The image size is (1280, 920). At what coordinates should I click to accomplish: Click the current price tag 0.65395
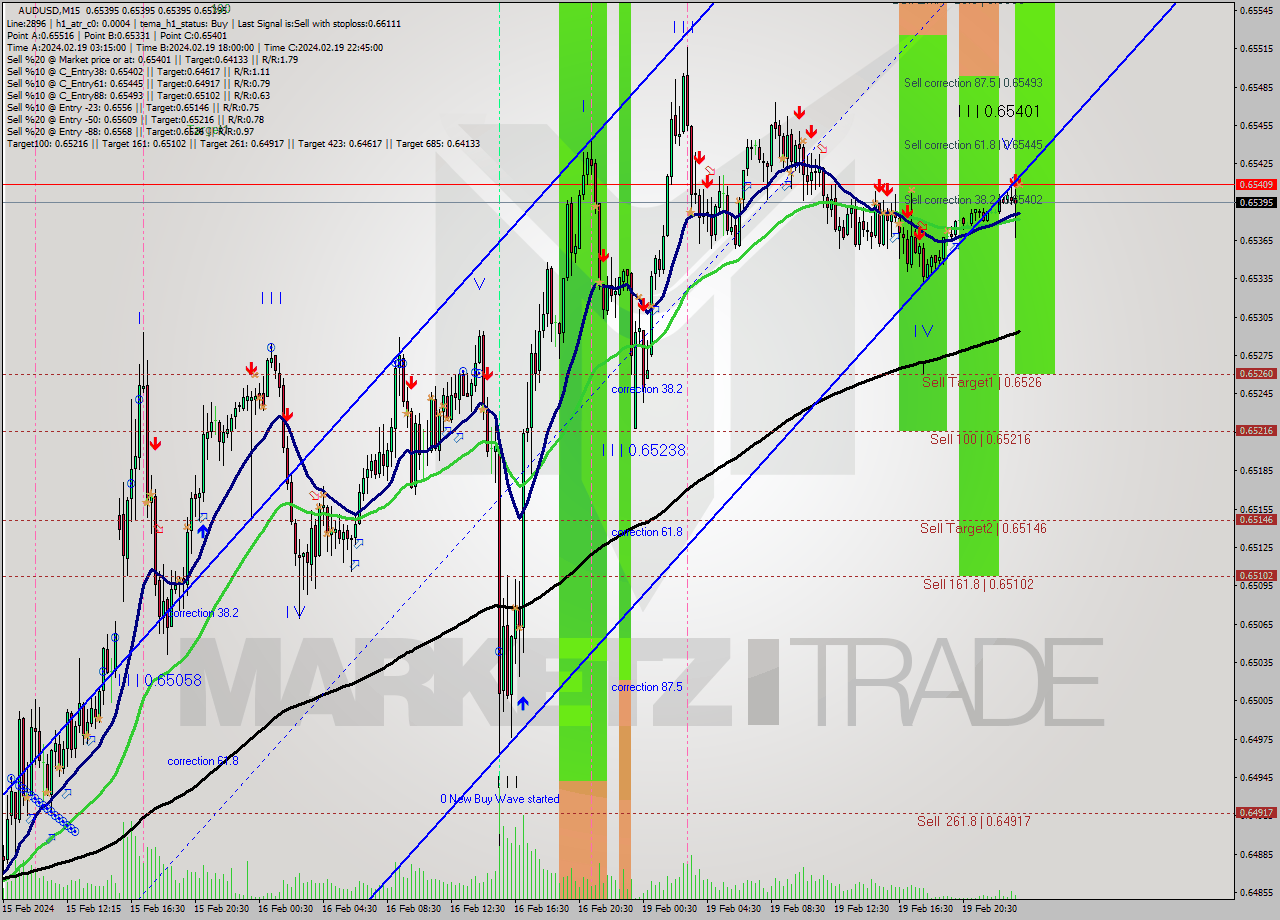(x=1256, y=202)
